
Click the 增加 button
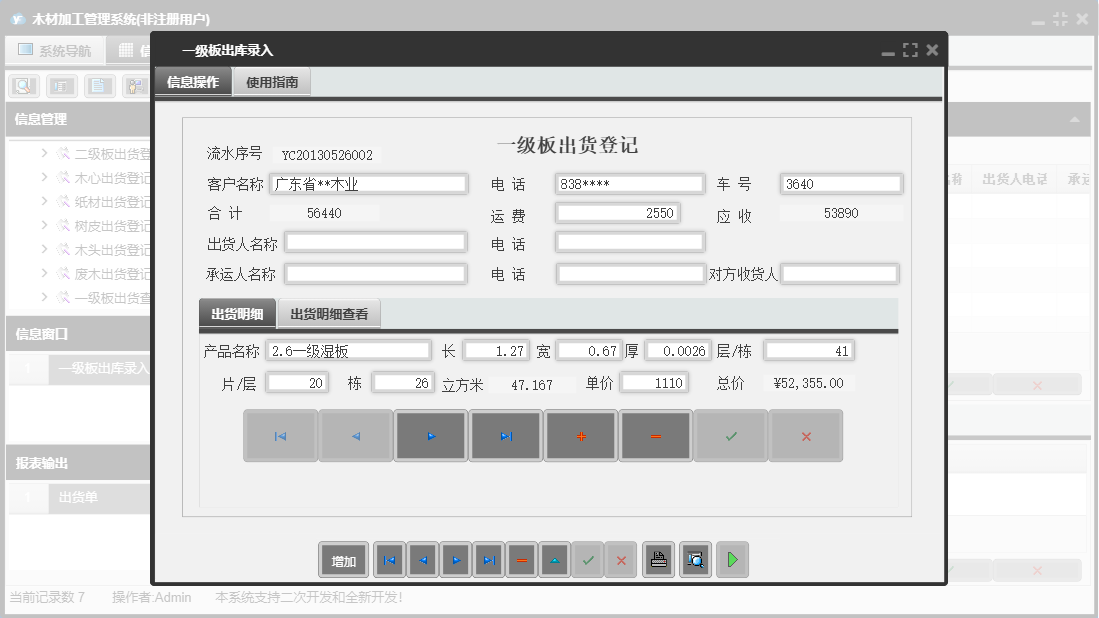[x=343, y=559]
